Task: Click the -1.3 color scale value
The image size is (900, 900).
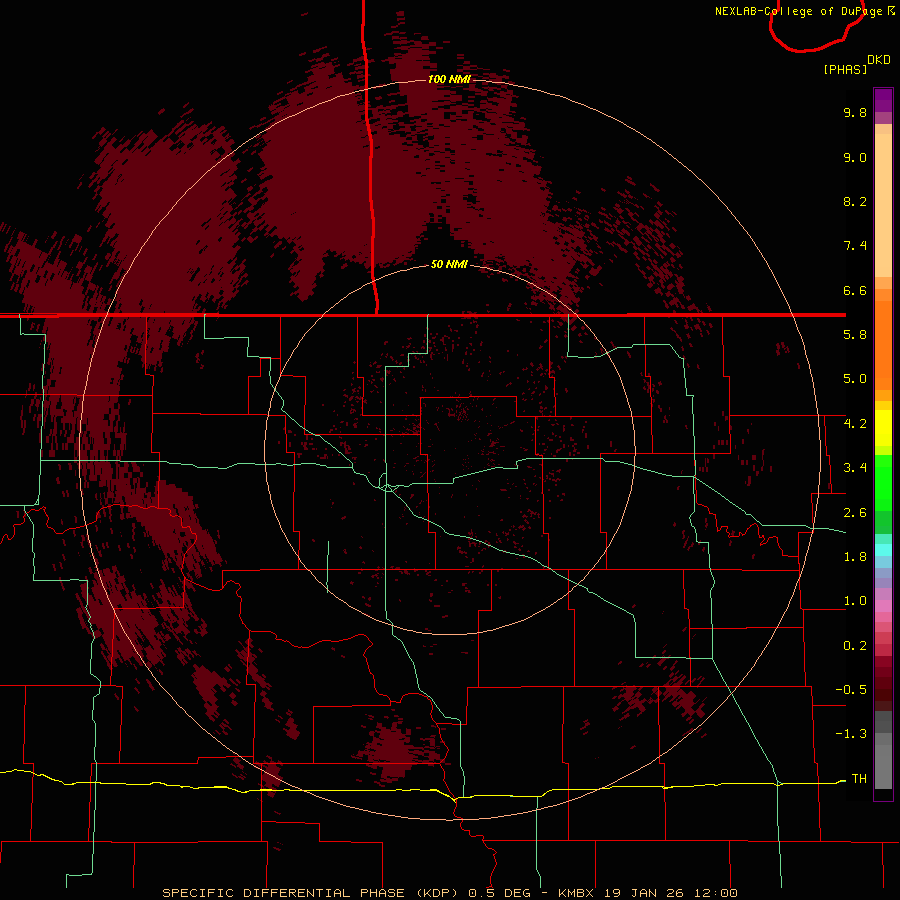Action: click(x=851, y=734)
